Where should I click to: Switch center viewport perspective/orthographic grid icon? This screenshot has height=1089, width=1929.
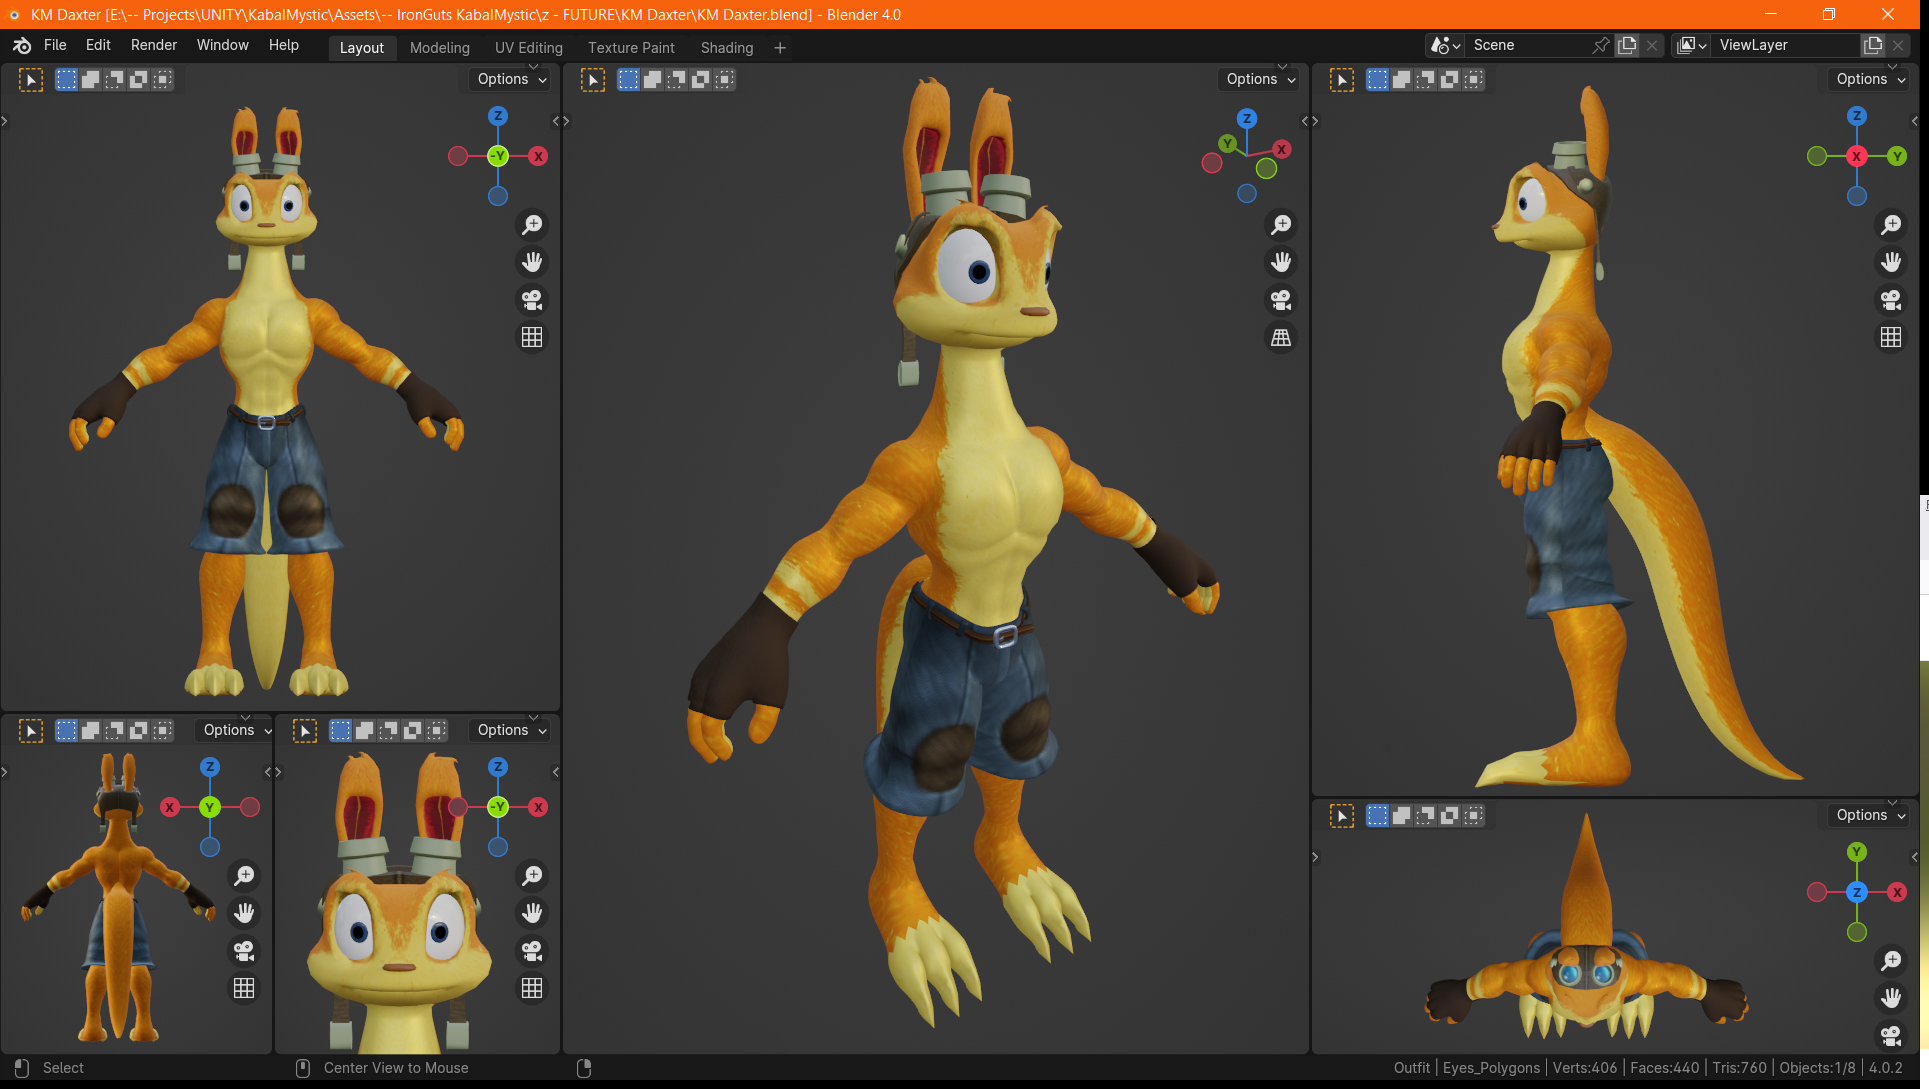tap(1281, 338)
